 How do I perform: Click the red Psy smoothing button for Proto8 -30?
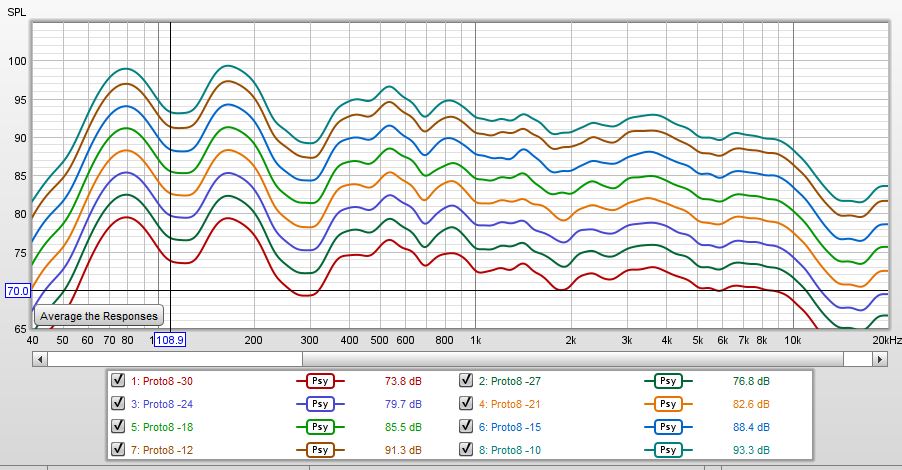click(x=320, y=381)
